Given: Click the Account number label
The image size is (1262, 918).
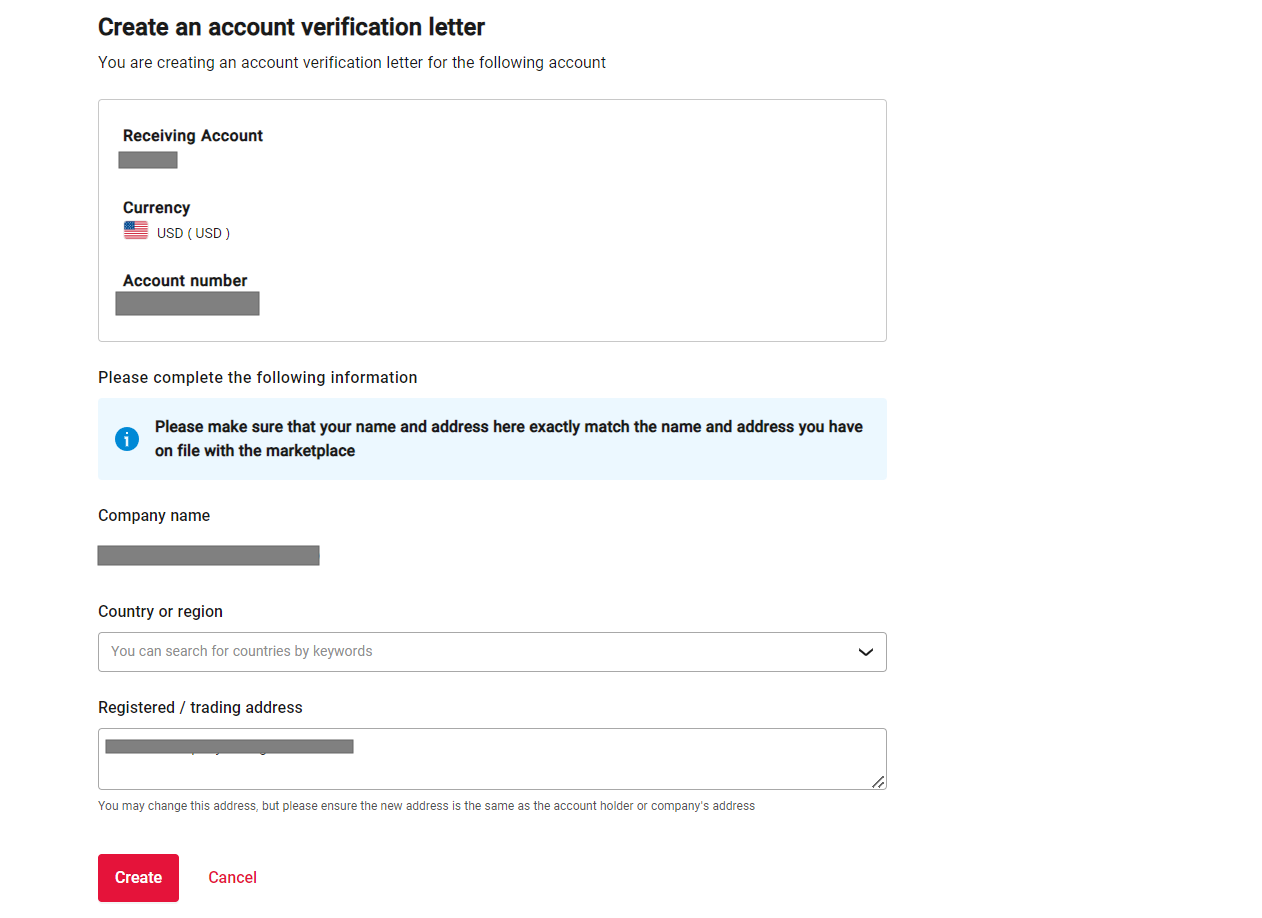Looking at the screenshot, I should point(185,281).
